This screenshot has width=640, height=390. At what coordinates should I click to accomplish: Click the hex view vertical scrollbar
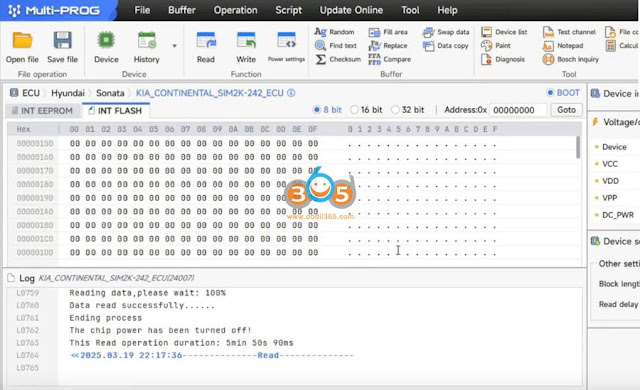(578, 147)
